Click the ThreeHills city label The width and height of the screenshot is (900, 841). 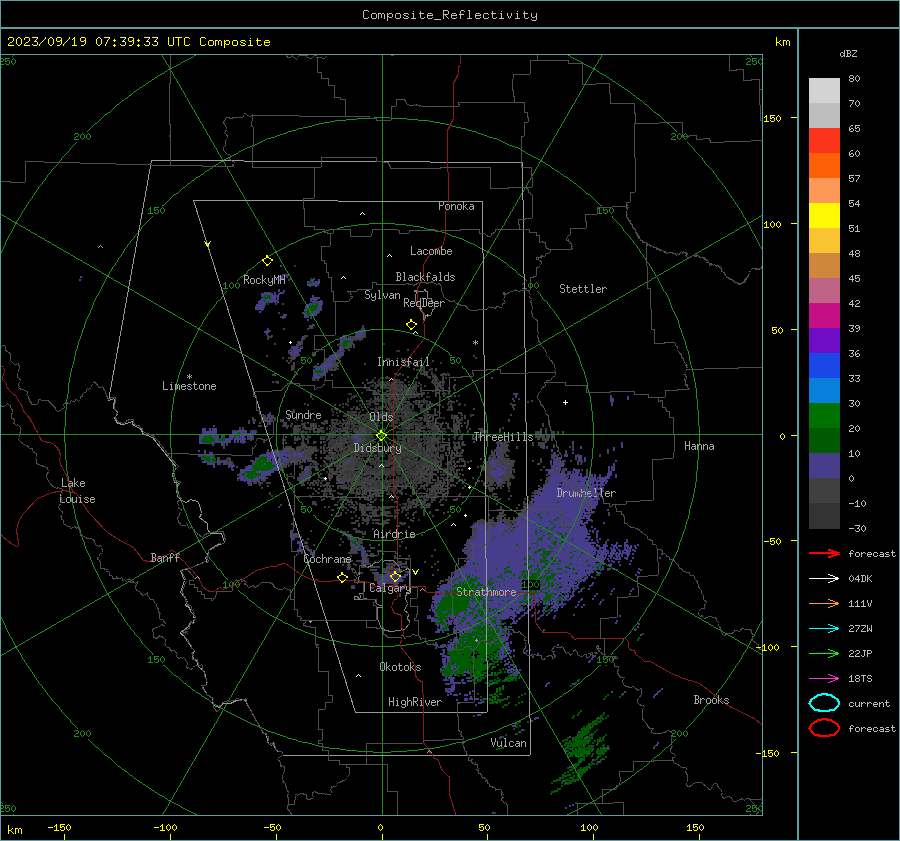pos(503,437)
